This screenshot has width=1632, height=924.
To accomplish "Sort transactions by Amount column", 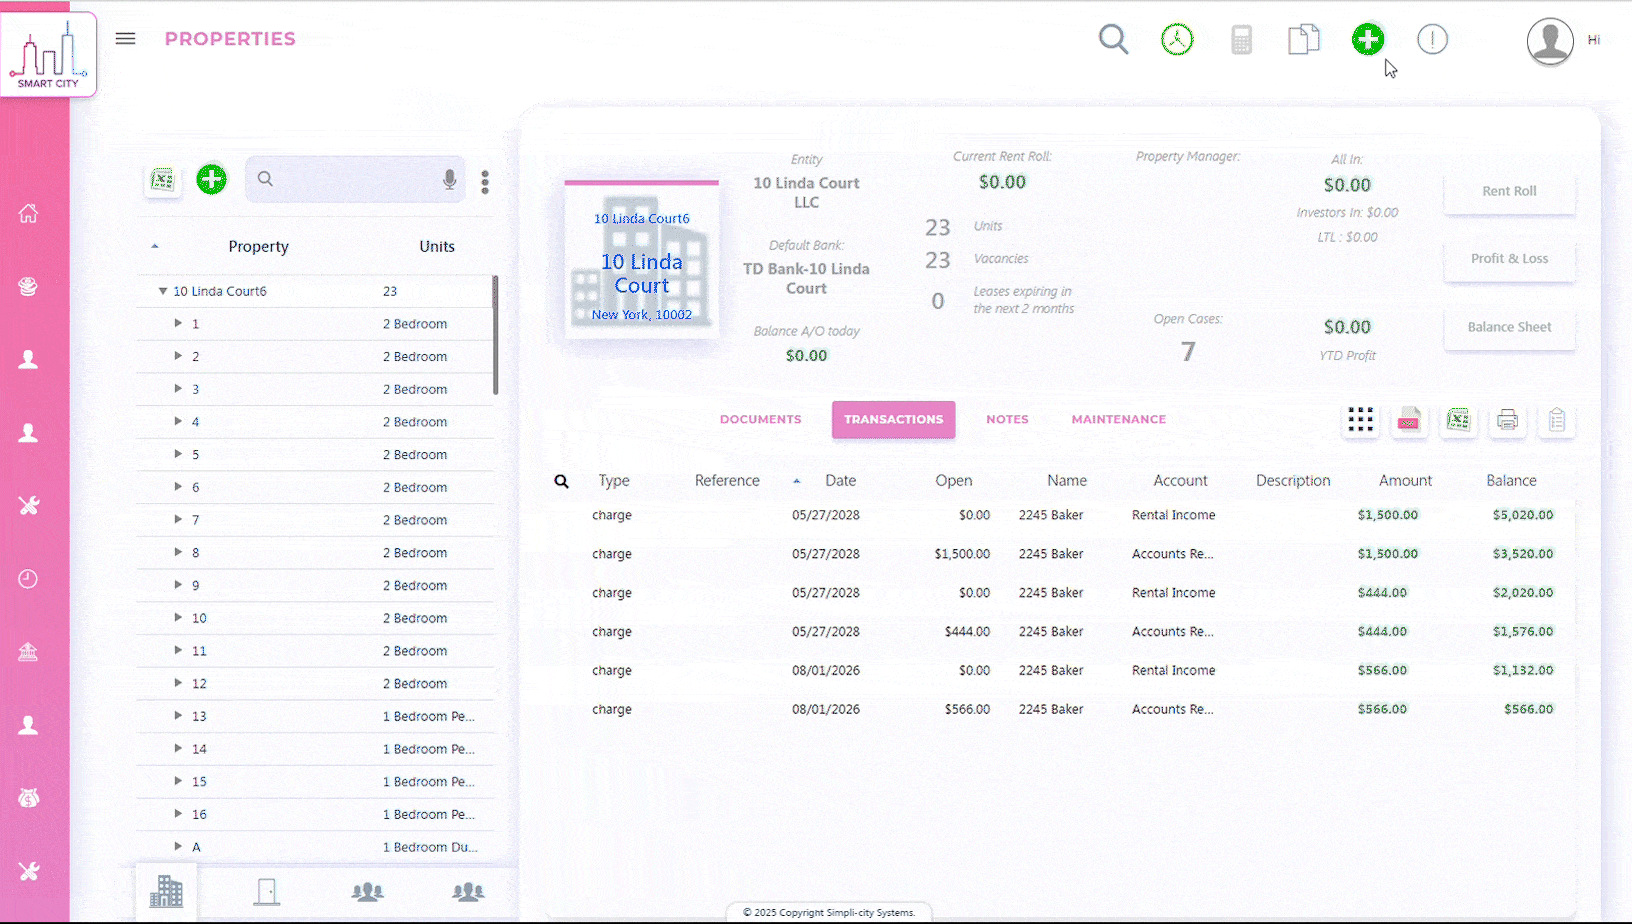I will click(1405, 481).
